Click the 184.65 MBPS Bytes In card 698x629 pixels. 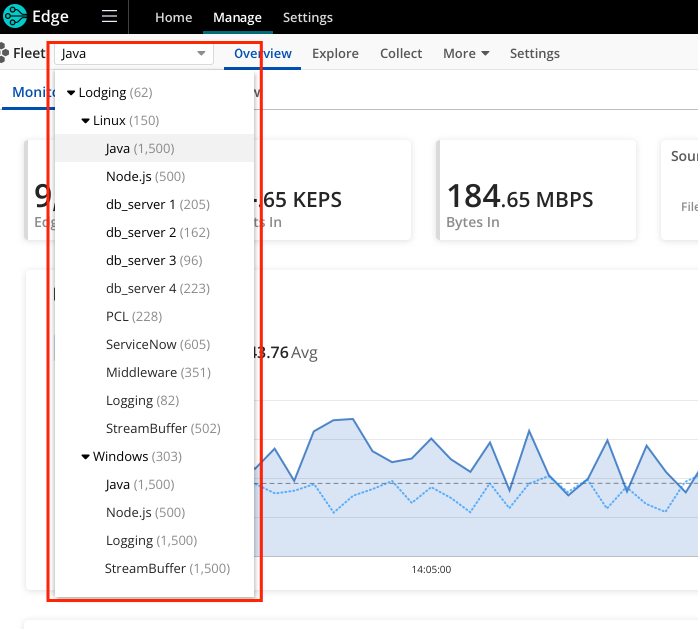pos(535,190)
